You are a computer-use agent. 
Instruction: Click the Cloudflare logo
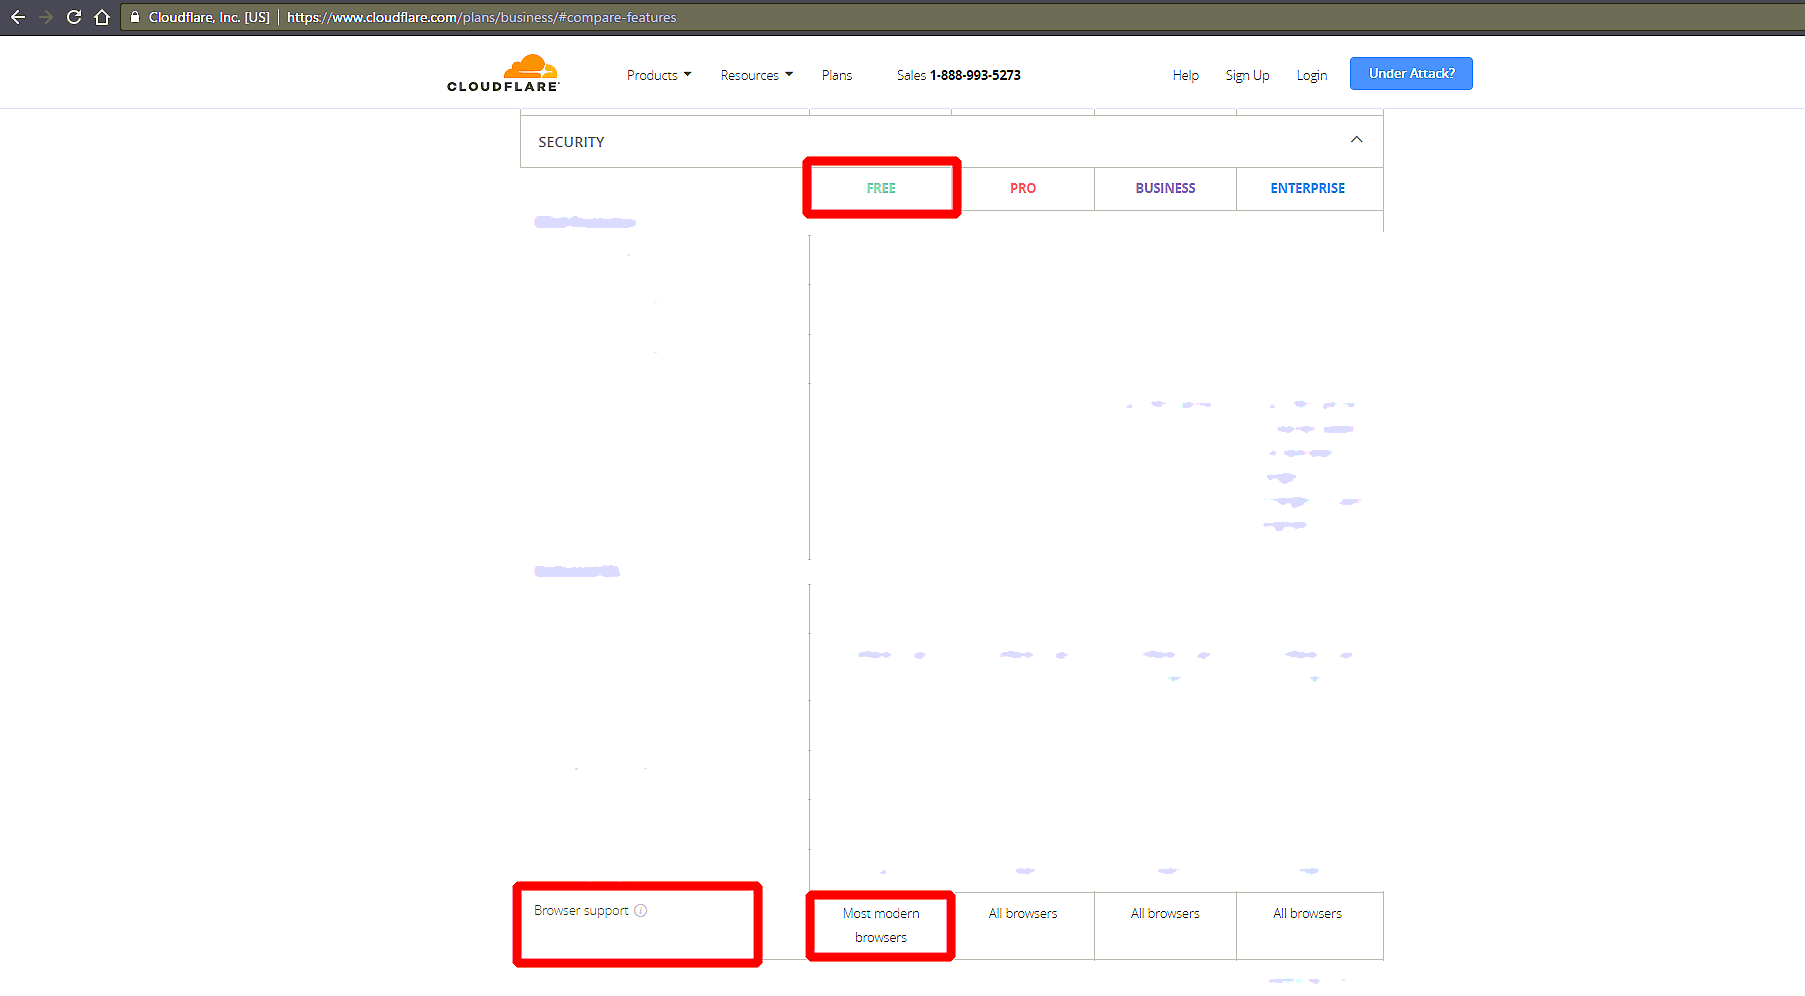[503, 73]
